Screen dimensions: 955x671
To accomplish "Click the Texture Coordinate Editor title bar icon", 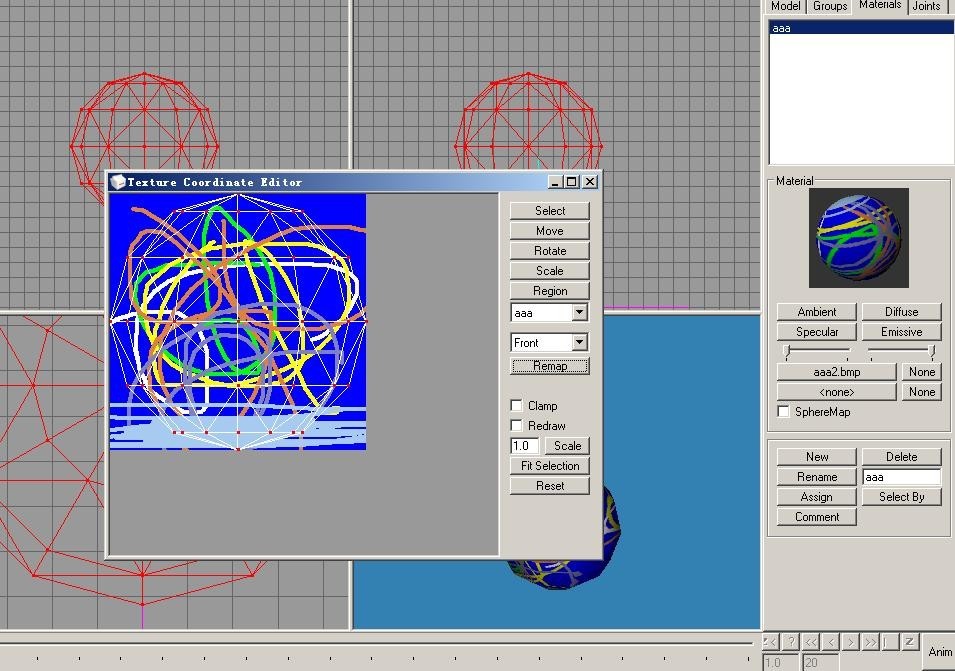I will coord(118,181).
